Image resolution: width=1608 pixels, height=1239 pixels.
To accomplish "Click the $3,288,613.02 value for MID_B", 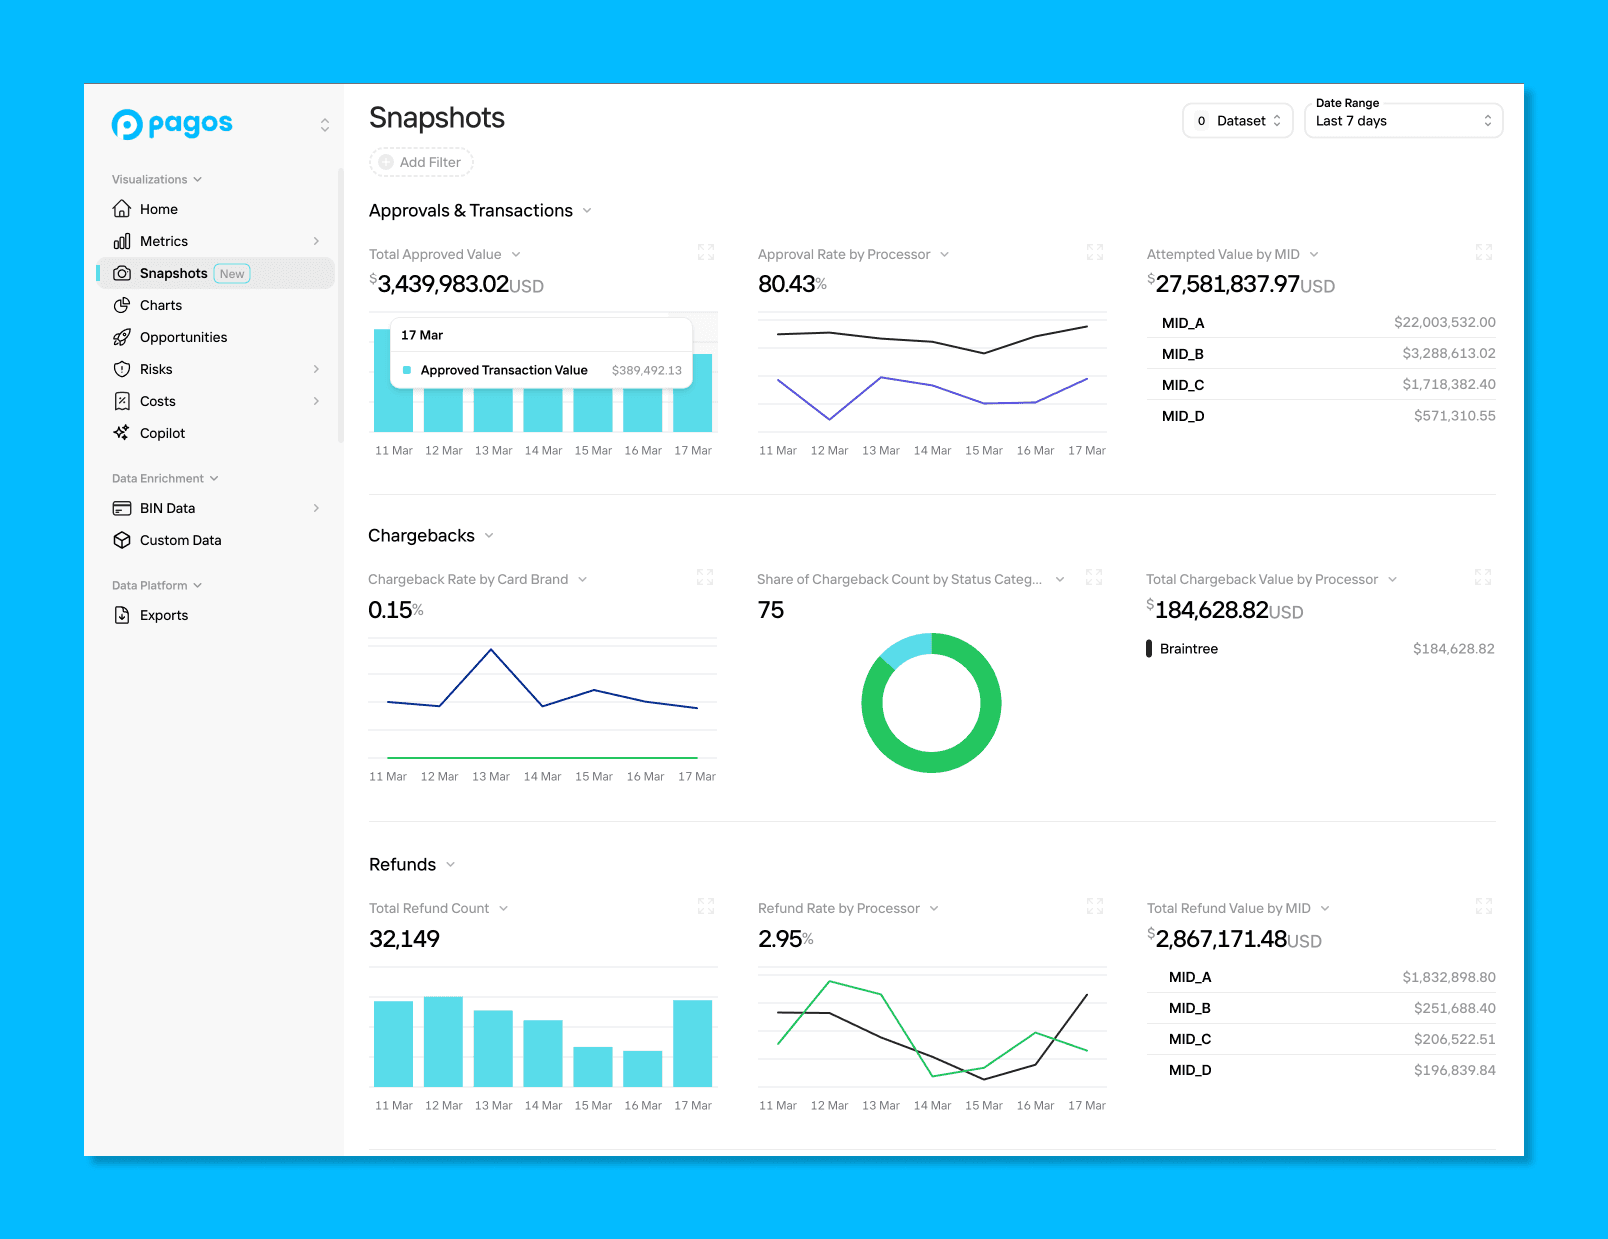I will (x=1449, y=354).
